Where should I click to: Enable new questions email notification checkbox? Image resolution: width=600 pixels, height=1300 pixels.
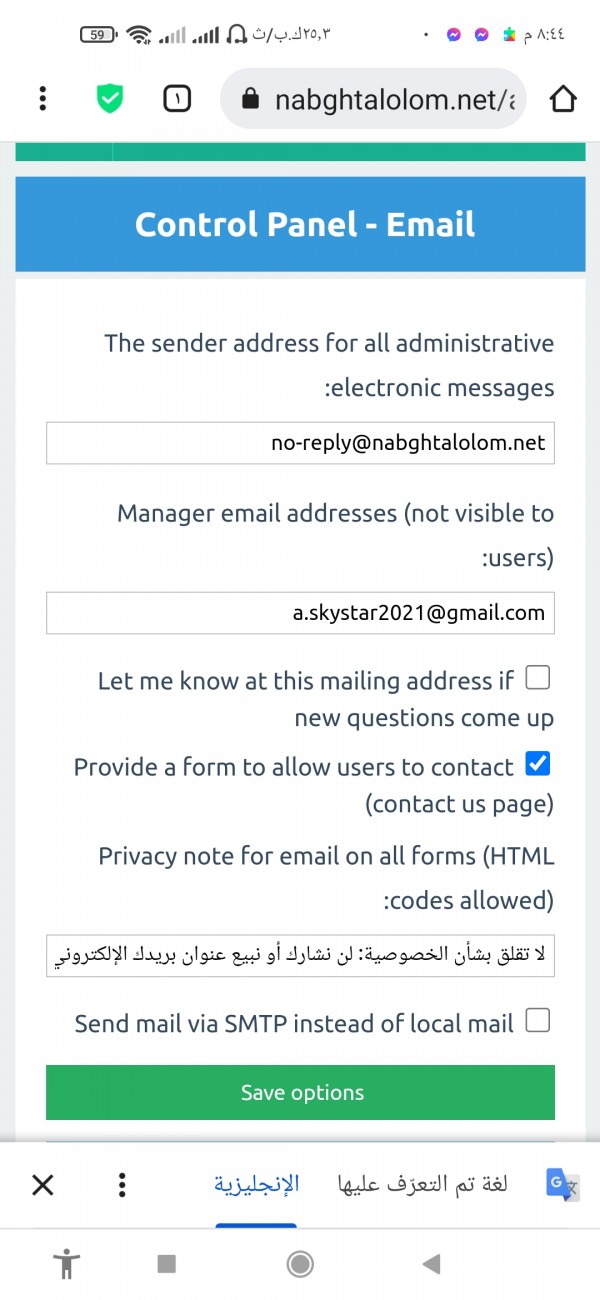538,679
